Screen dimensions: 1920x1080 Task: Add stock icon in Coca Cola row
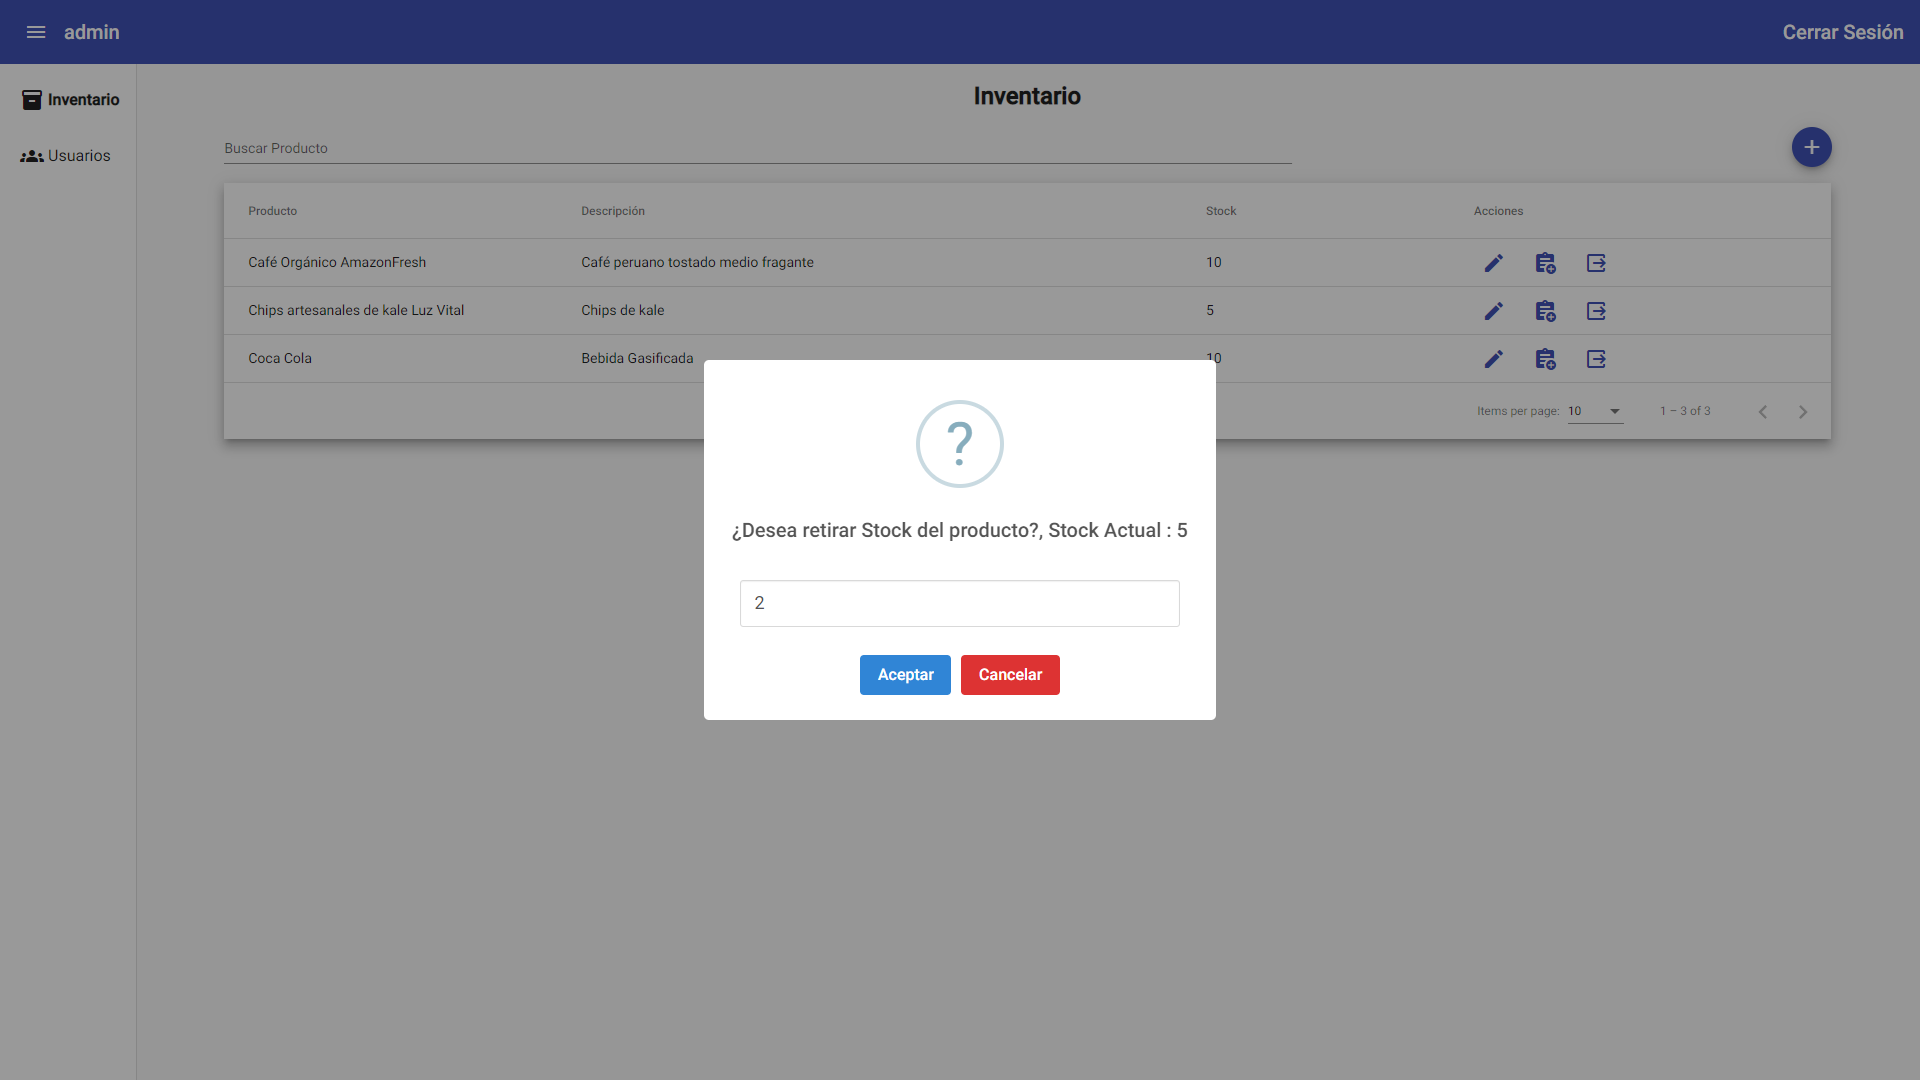pyautogui.click(x=1545, y=359)
